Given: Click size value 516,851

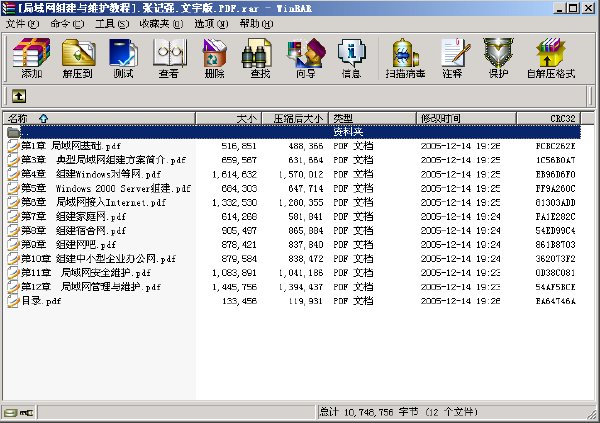Looking at the screenshot, I should pos(239,146).
